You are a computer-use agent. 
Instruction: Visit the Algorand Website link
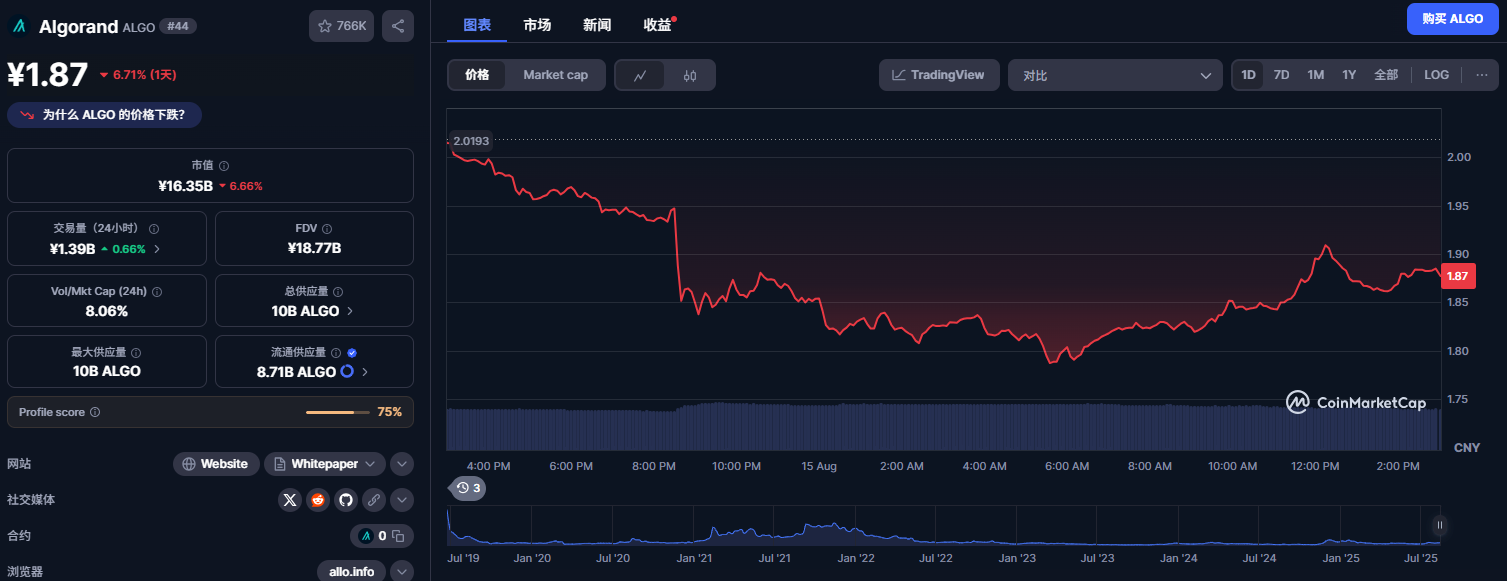(216, 464)
